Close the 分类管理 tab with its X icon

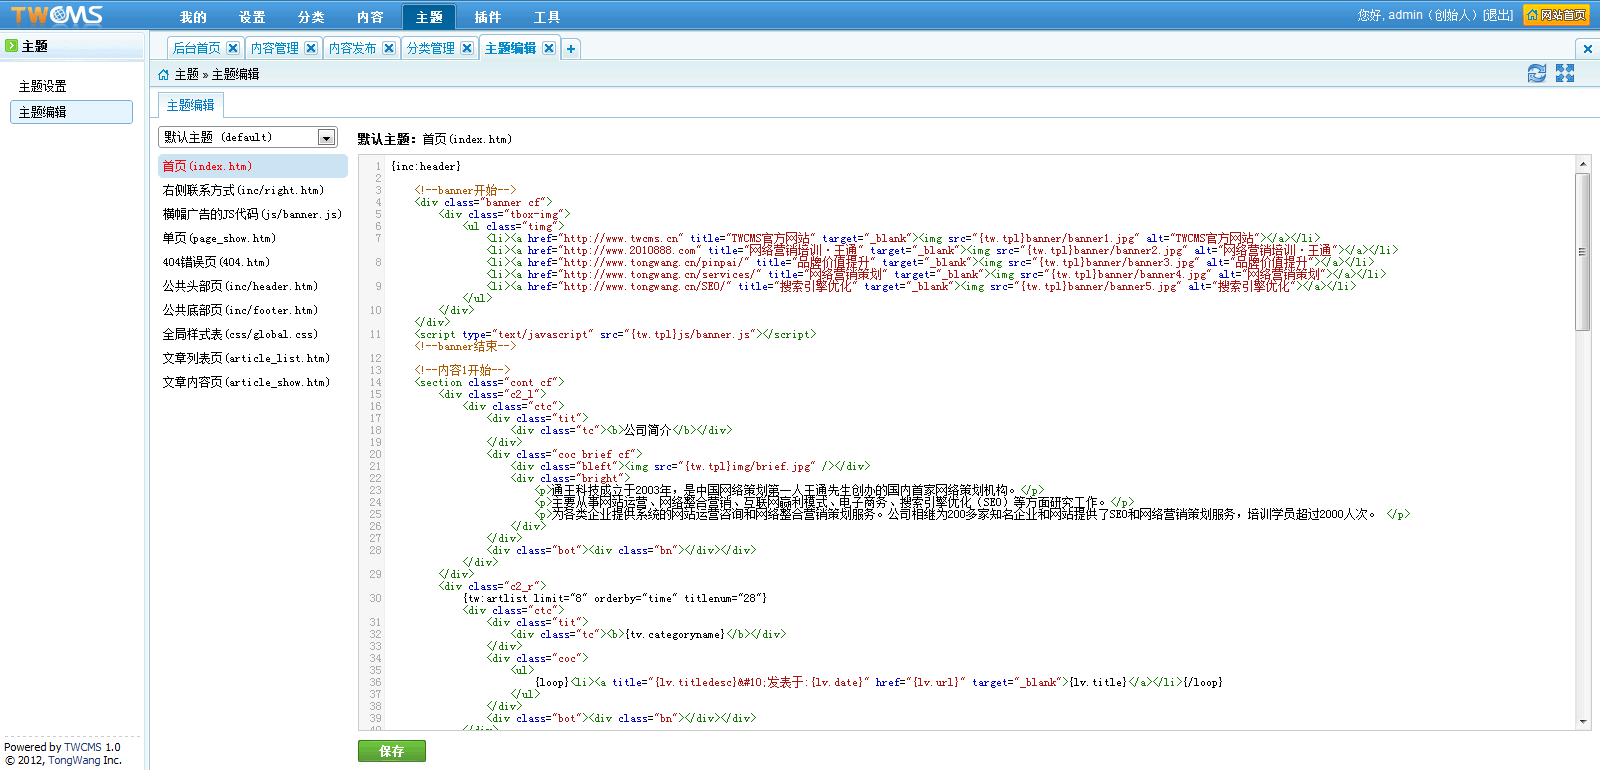coord(467,48)
